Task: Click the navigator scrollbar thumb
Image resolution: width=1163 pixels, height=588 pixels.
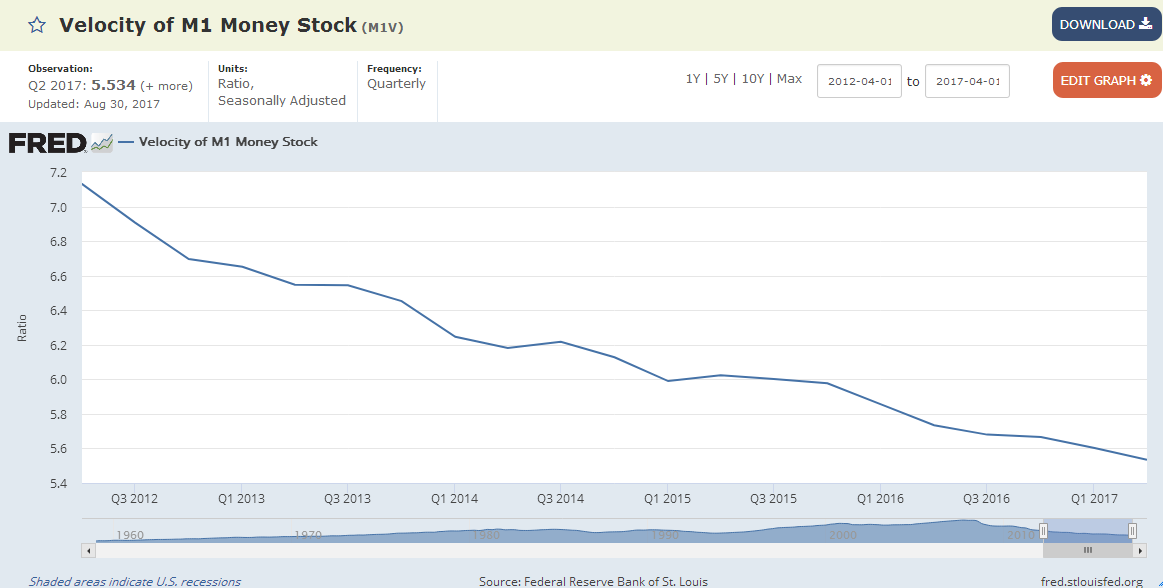Action: (1088, 550)
